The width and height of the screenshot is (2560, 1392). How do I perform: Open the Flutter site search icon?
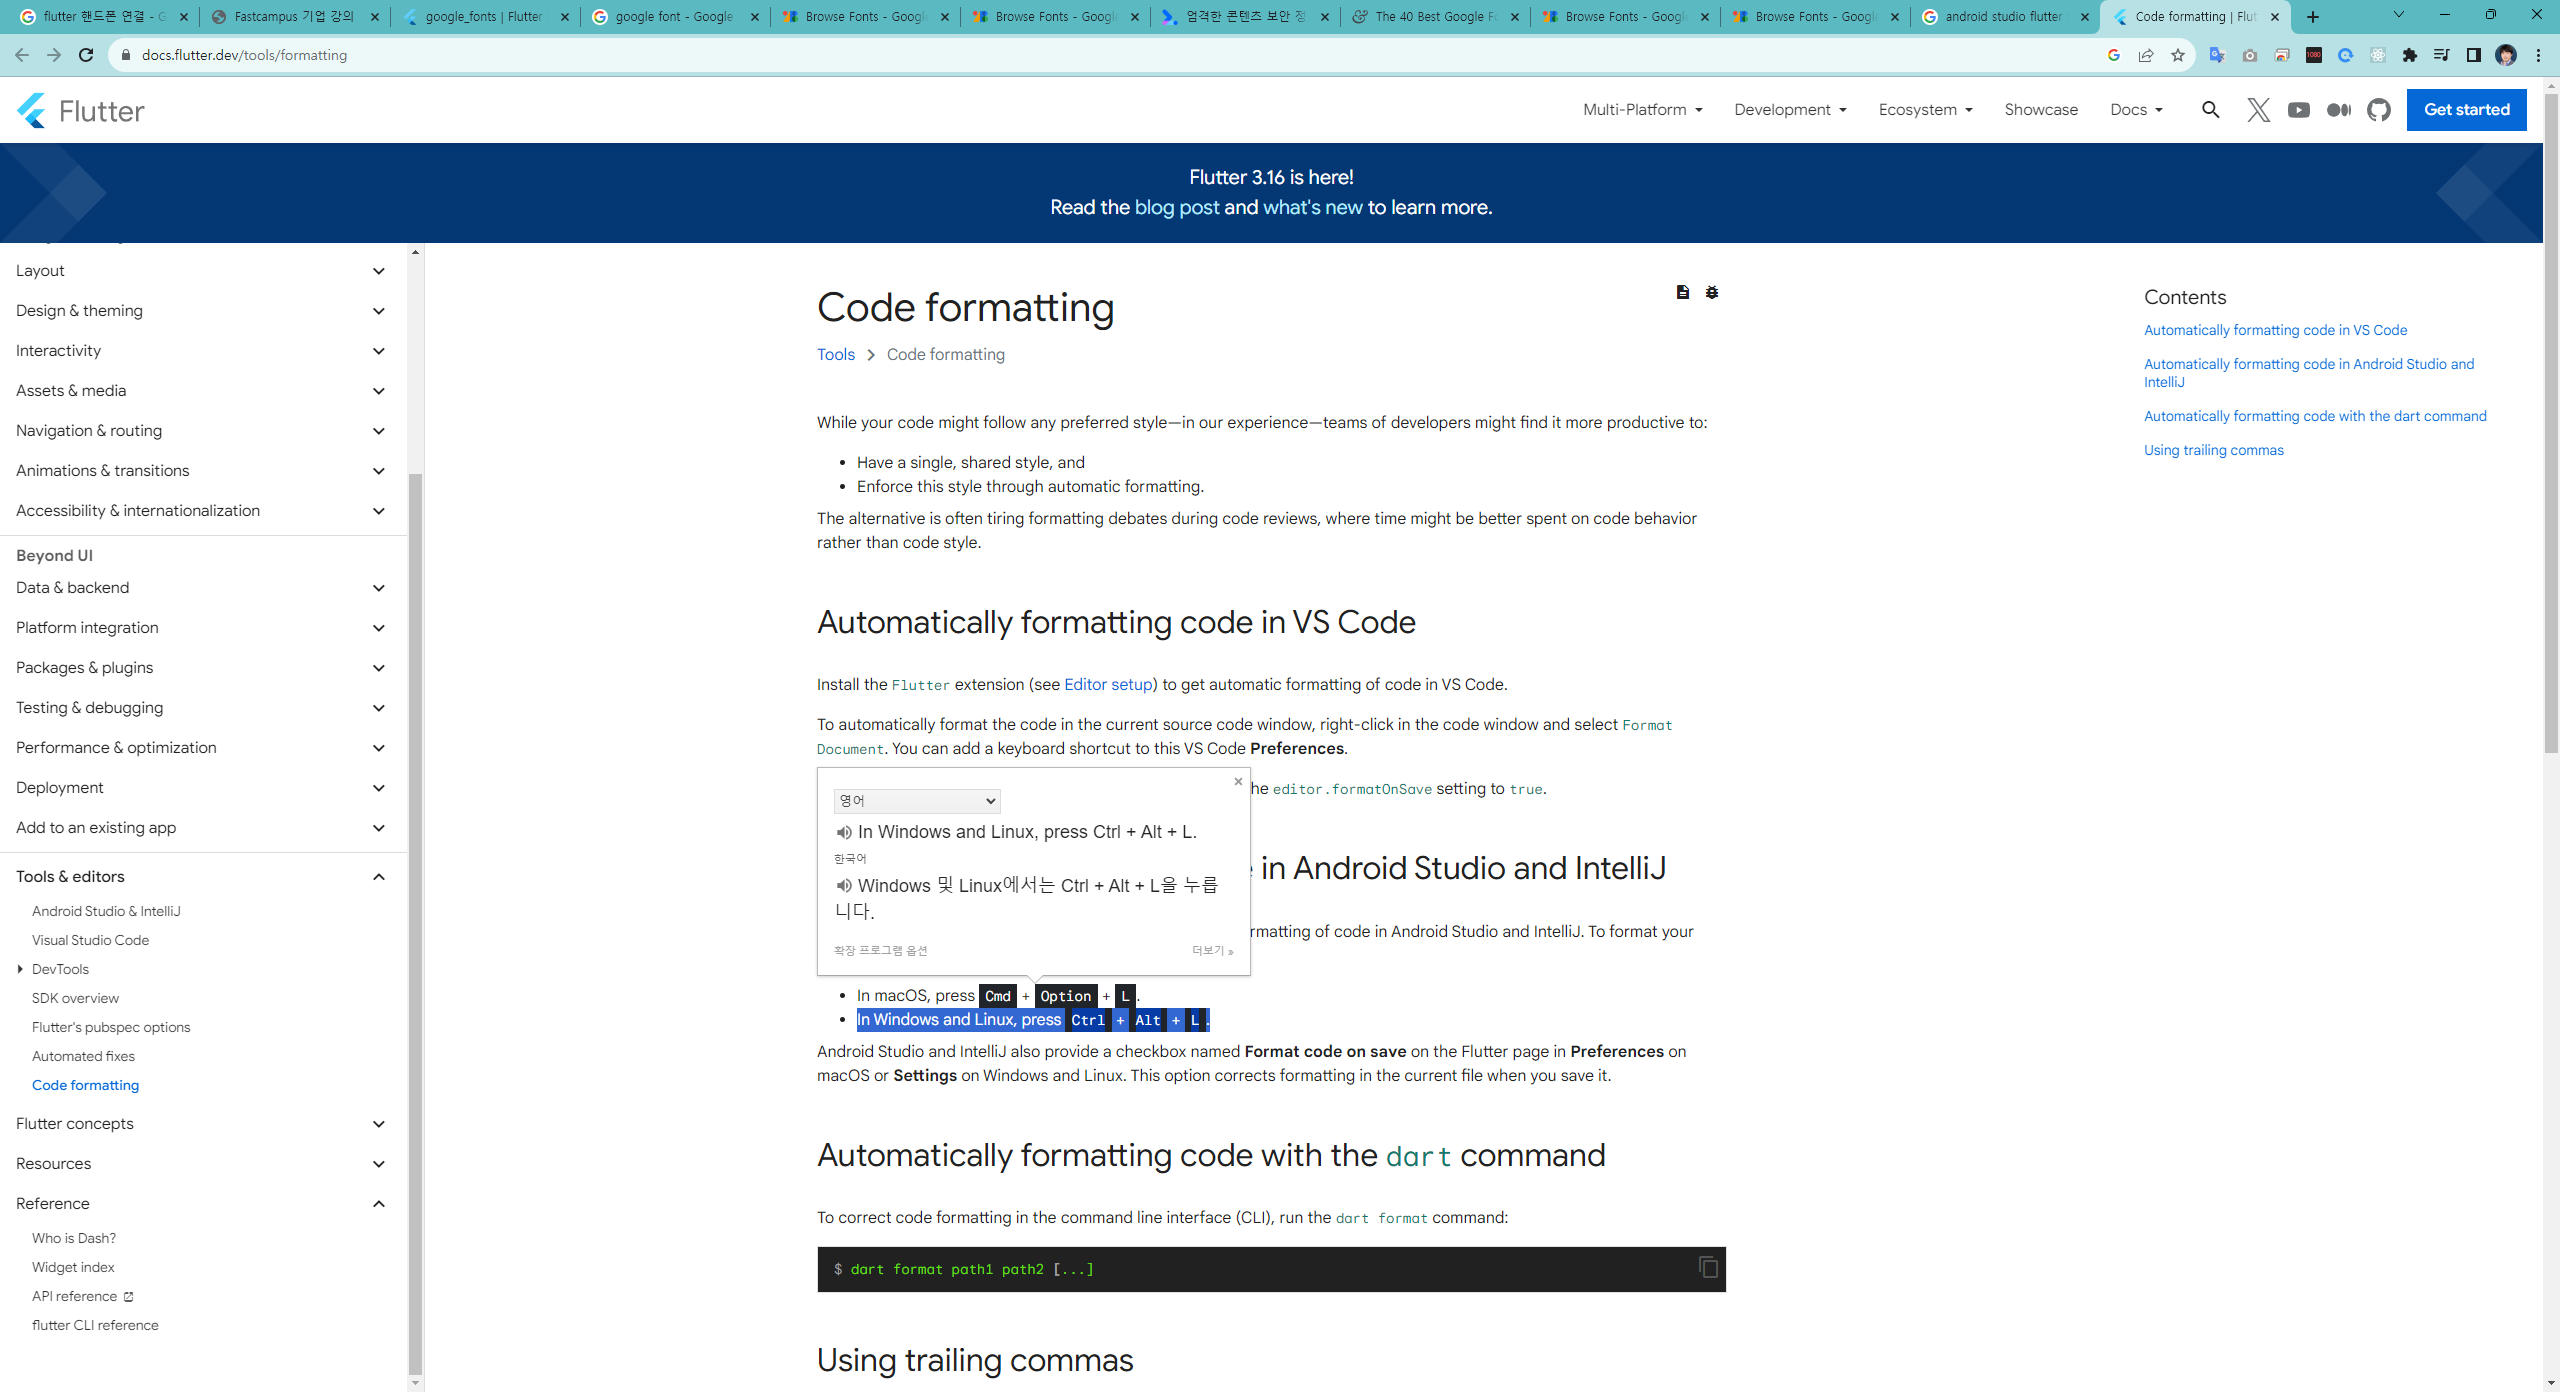tap(2210, 110)
